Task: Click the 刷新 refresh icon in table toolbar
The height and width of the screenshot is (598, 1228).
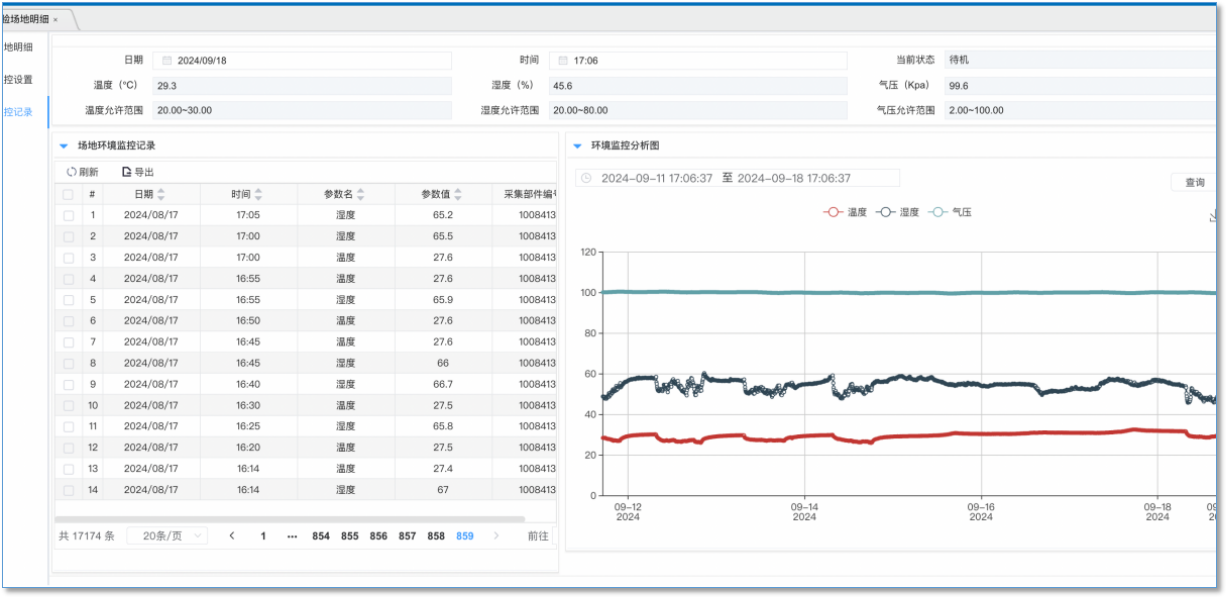Action: [x=71, y=172]
